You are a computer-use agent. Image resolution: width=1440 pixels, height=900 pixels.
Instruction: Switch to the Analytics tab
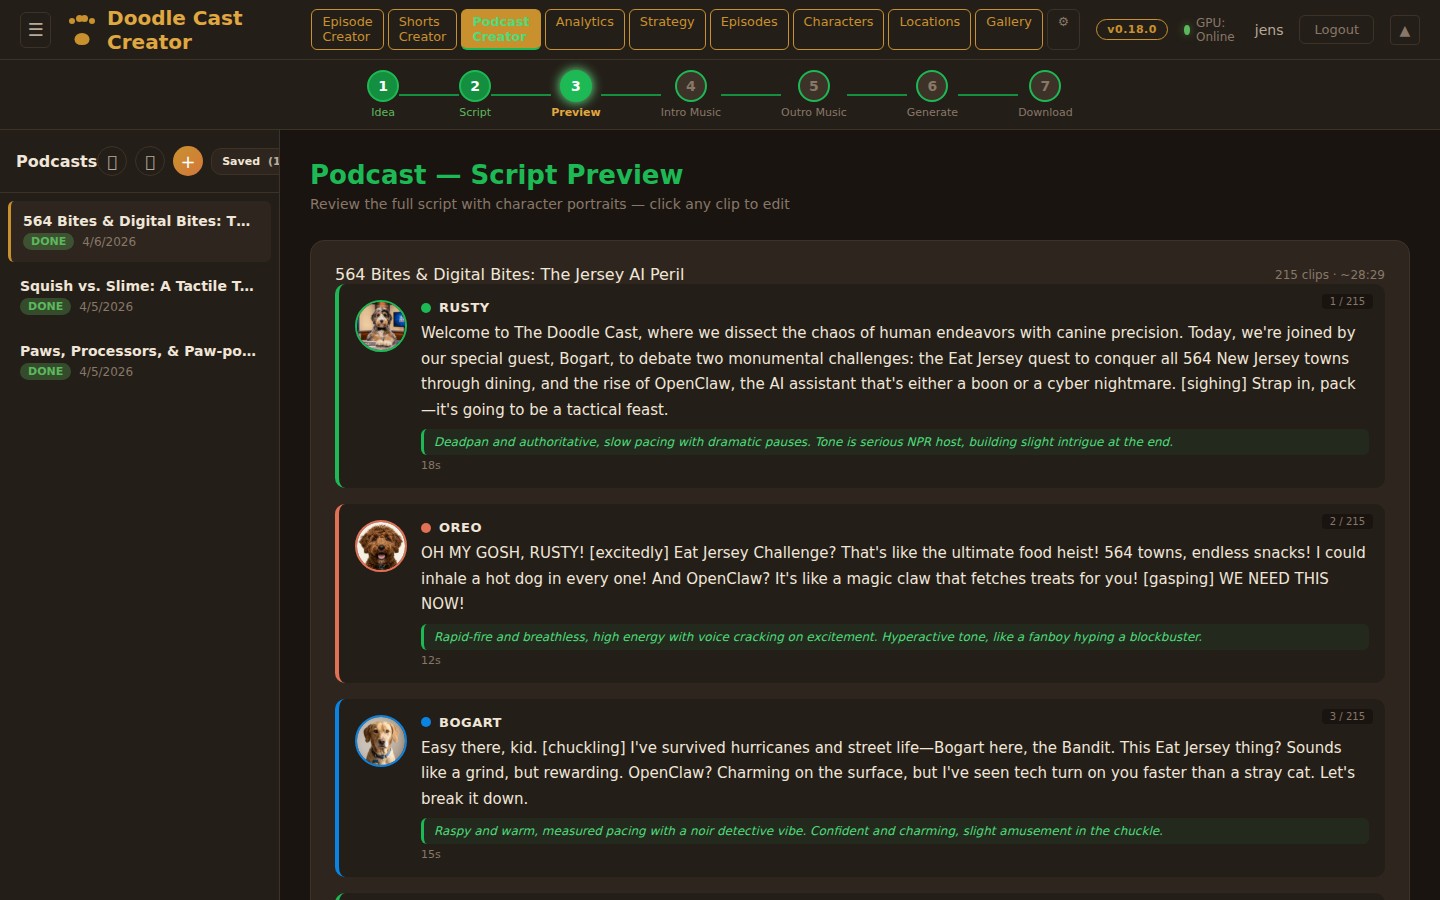(584, 29)
